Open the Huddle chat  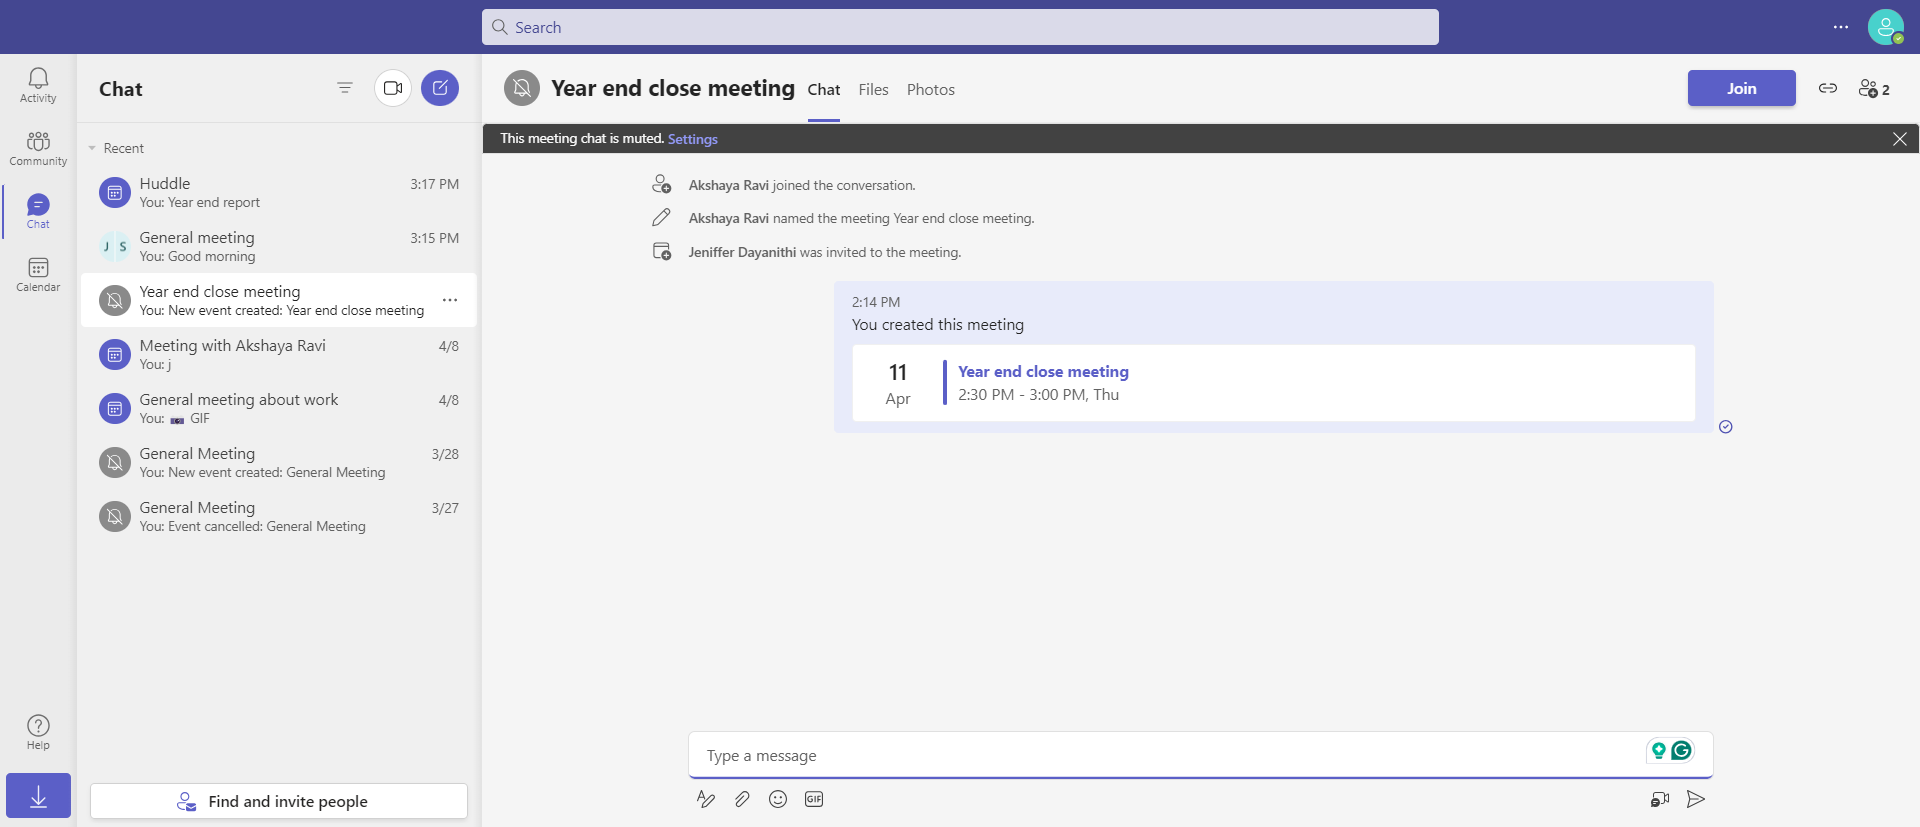(279, 192)
